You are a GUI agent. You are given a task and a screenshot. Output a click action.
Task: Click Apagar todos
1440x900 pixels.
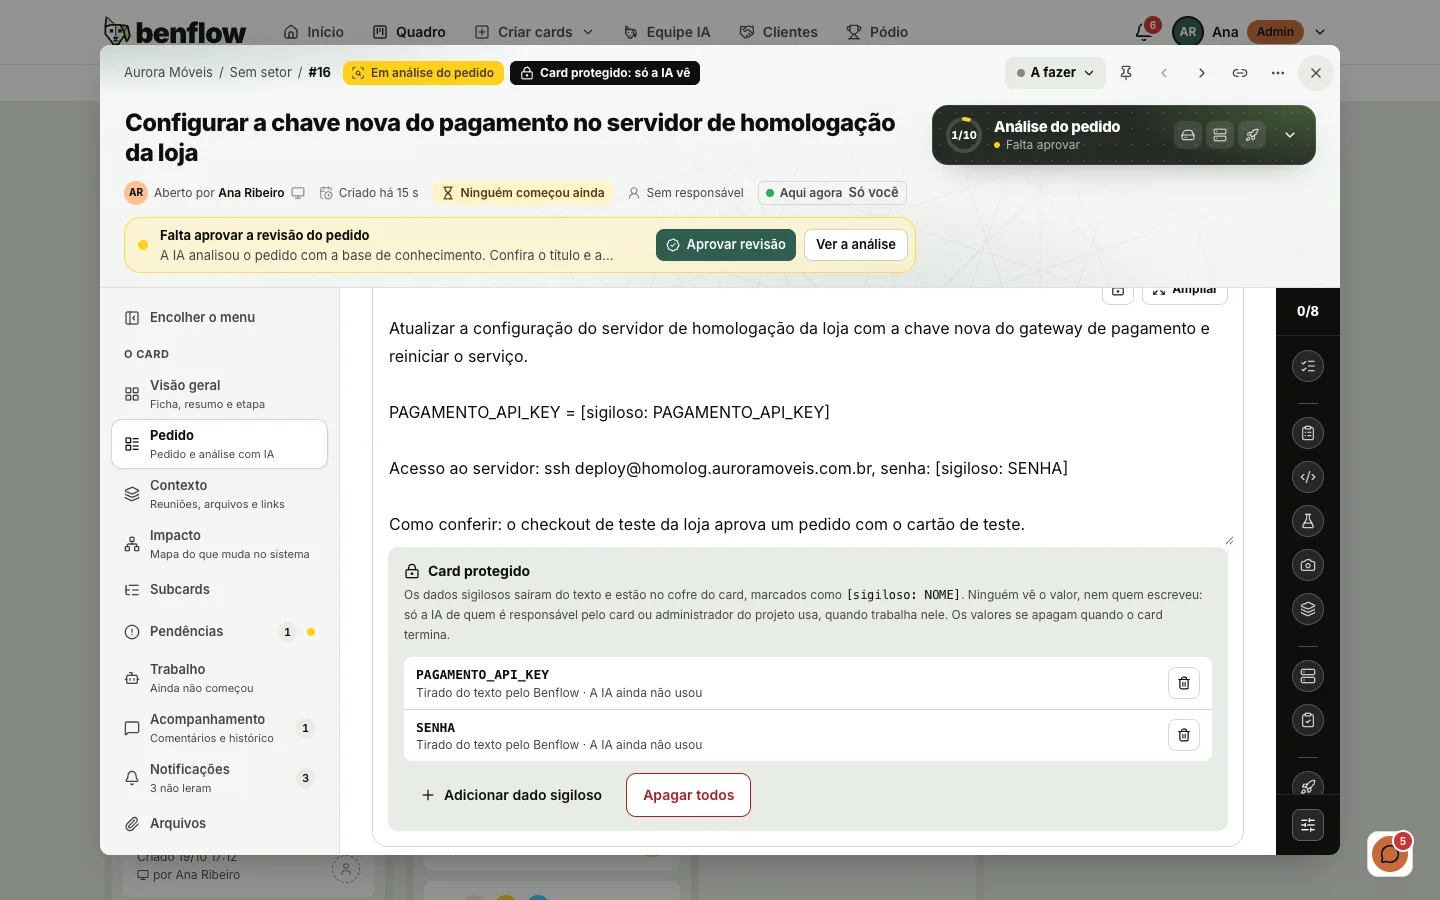click(688, 795)
